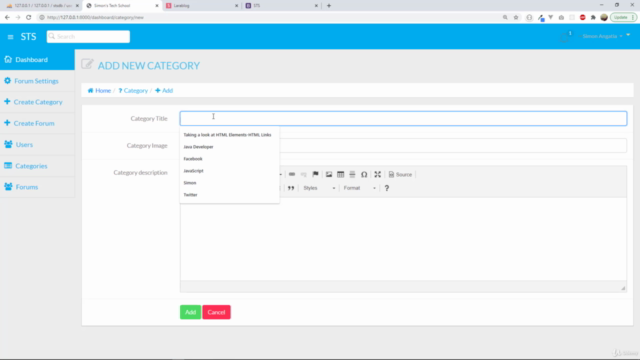Screen dimensions: 640x360
Task: Click the Add breadcrumb link
Action: coord(164,91)
